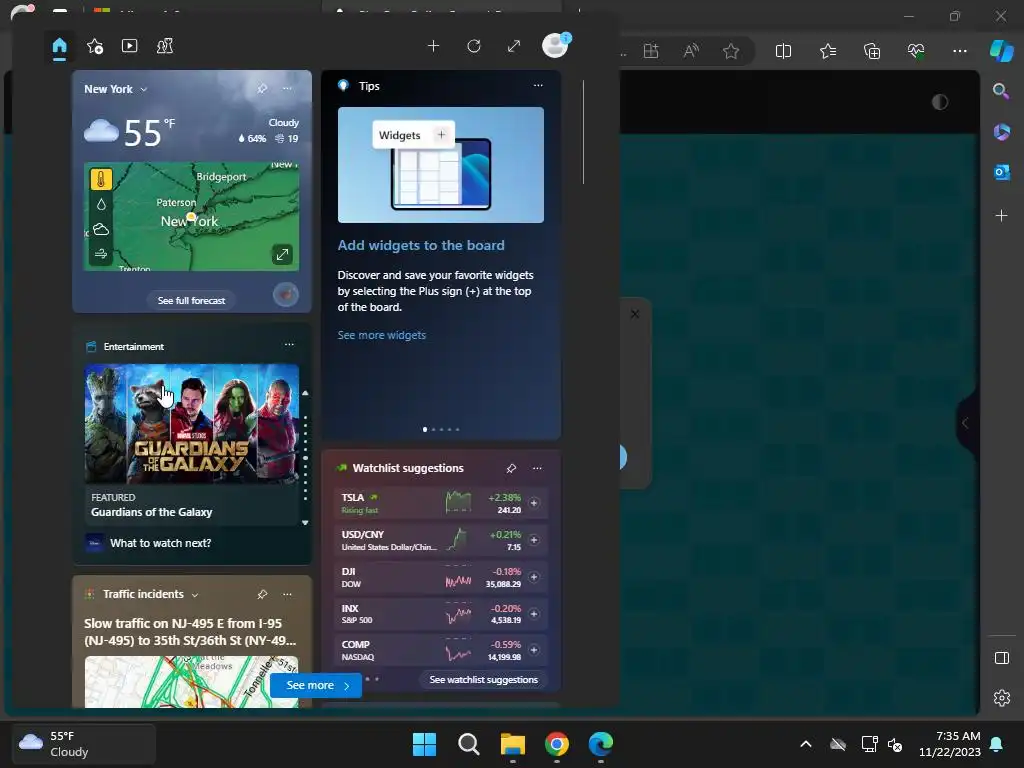Pin the weather widget
The height and width of the screenshot is (768, 1024).
pyautogui.click(x=262, y=88)
